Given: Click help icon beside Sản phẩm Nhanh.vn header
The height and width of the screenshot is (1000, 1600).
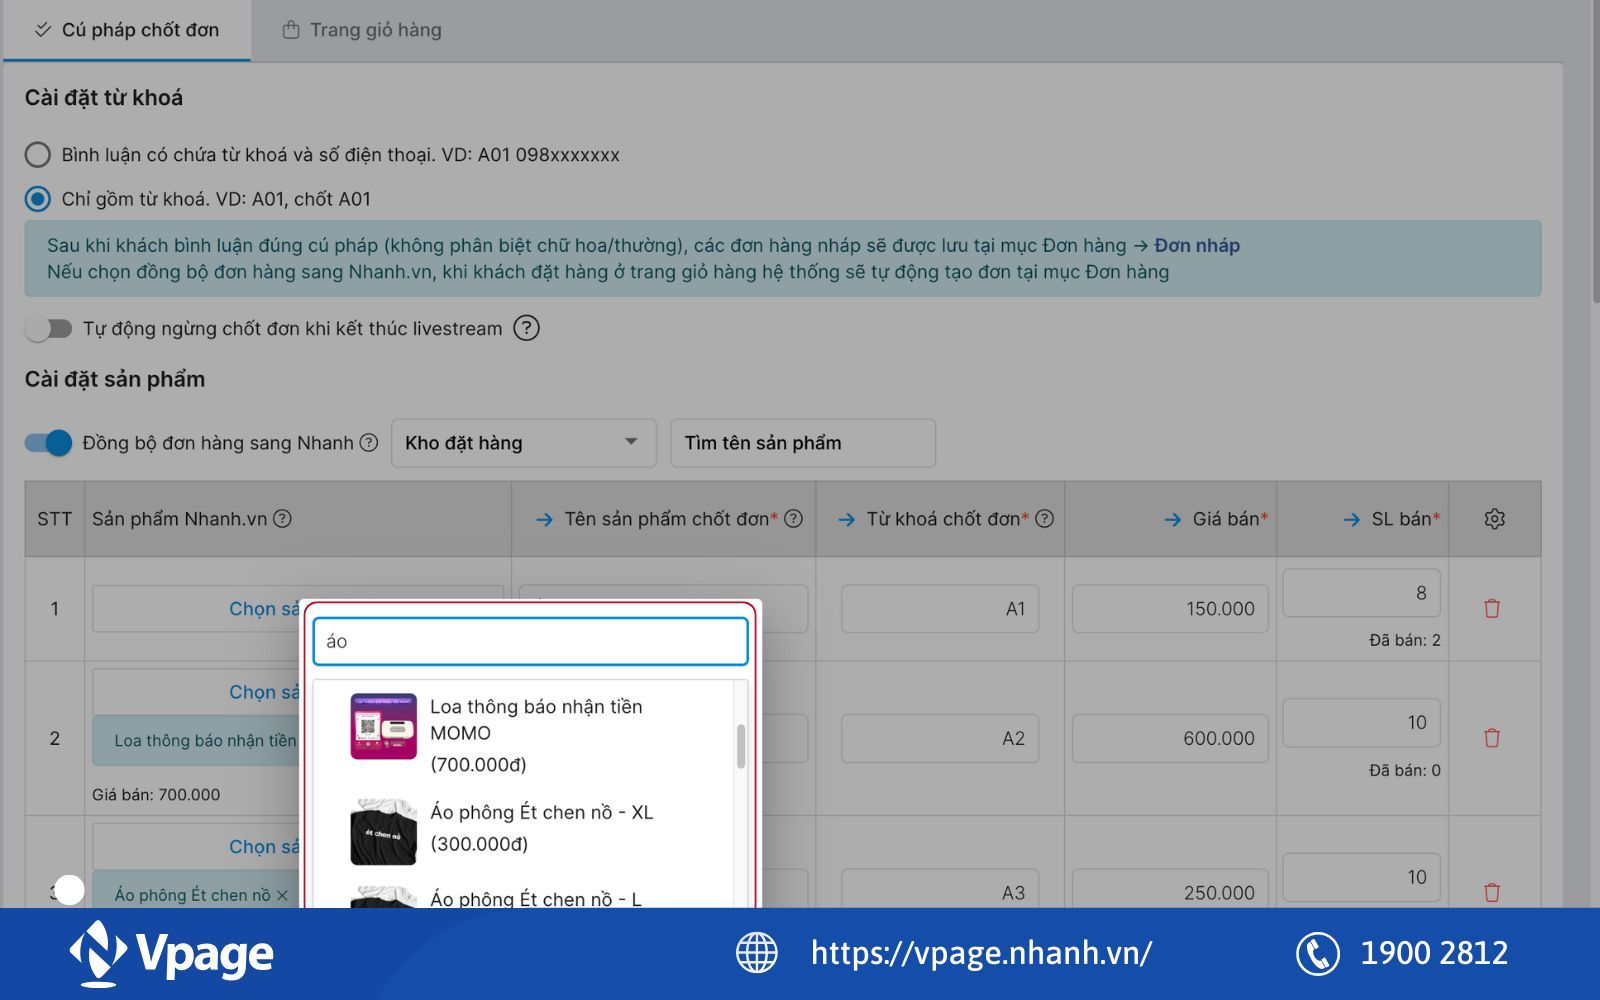Looking at the screenshot, I should pyautogui.click(x=283, y=519).
